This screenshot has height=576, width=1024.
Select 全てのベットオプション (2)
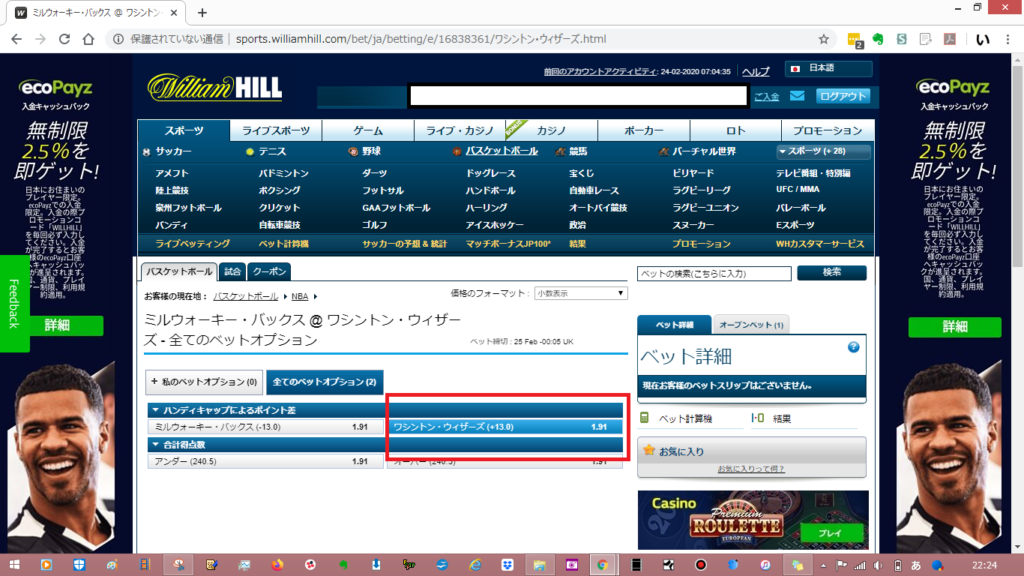tap(325, 382)
